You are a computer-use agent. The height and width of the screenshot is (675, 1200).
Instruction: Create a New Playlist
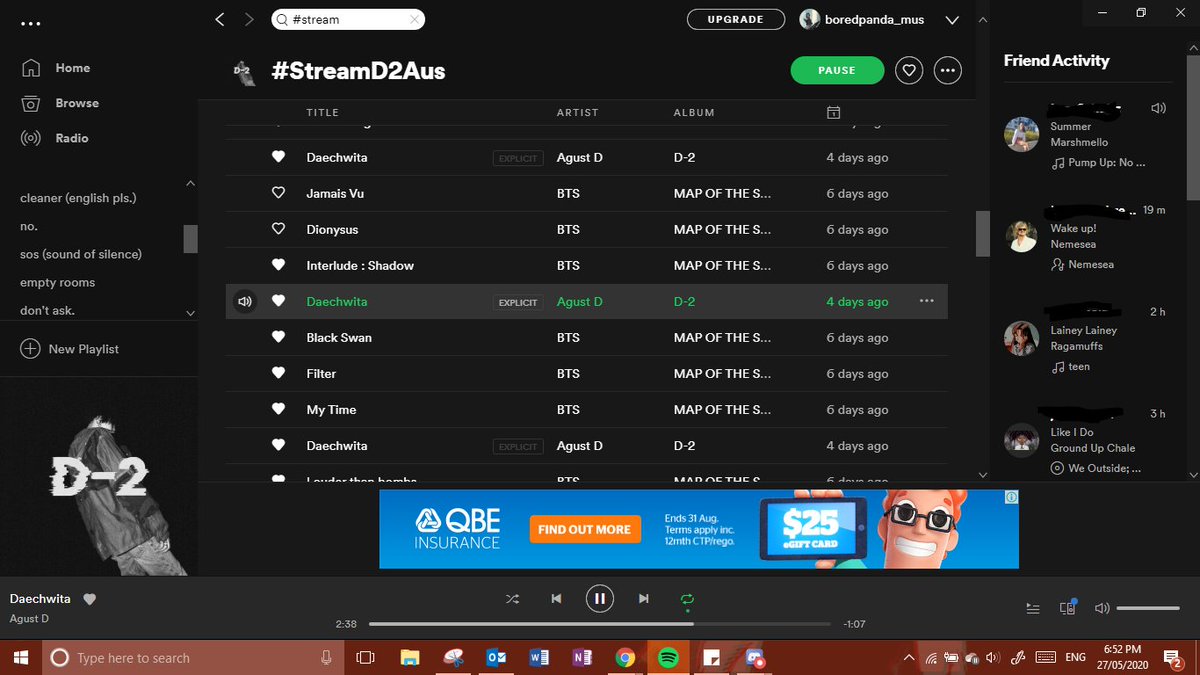70,349
